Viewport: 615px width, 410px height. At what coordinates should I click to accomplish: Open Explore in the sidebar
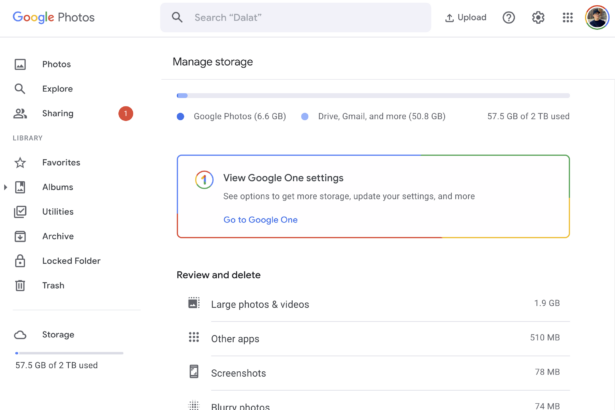(x=57, y=89)
